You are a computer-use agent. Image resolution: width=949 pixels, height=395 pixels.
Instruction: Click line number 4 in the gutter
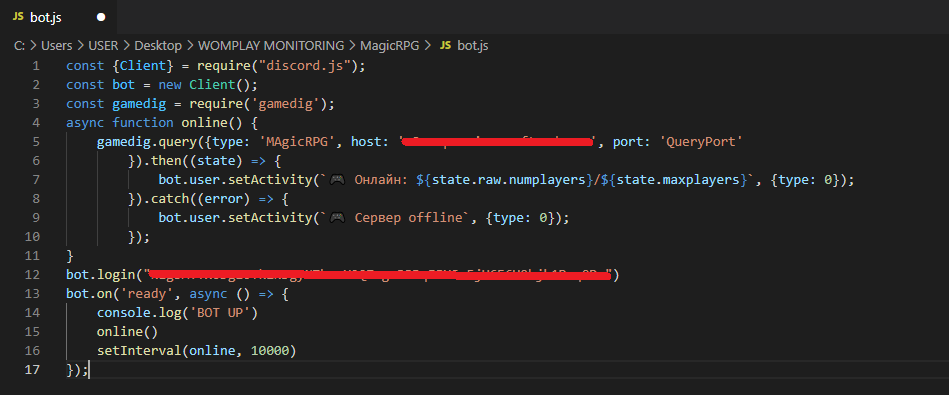(x=36, y=122)
